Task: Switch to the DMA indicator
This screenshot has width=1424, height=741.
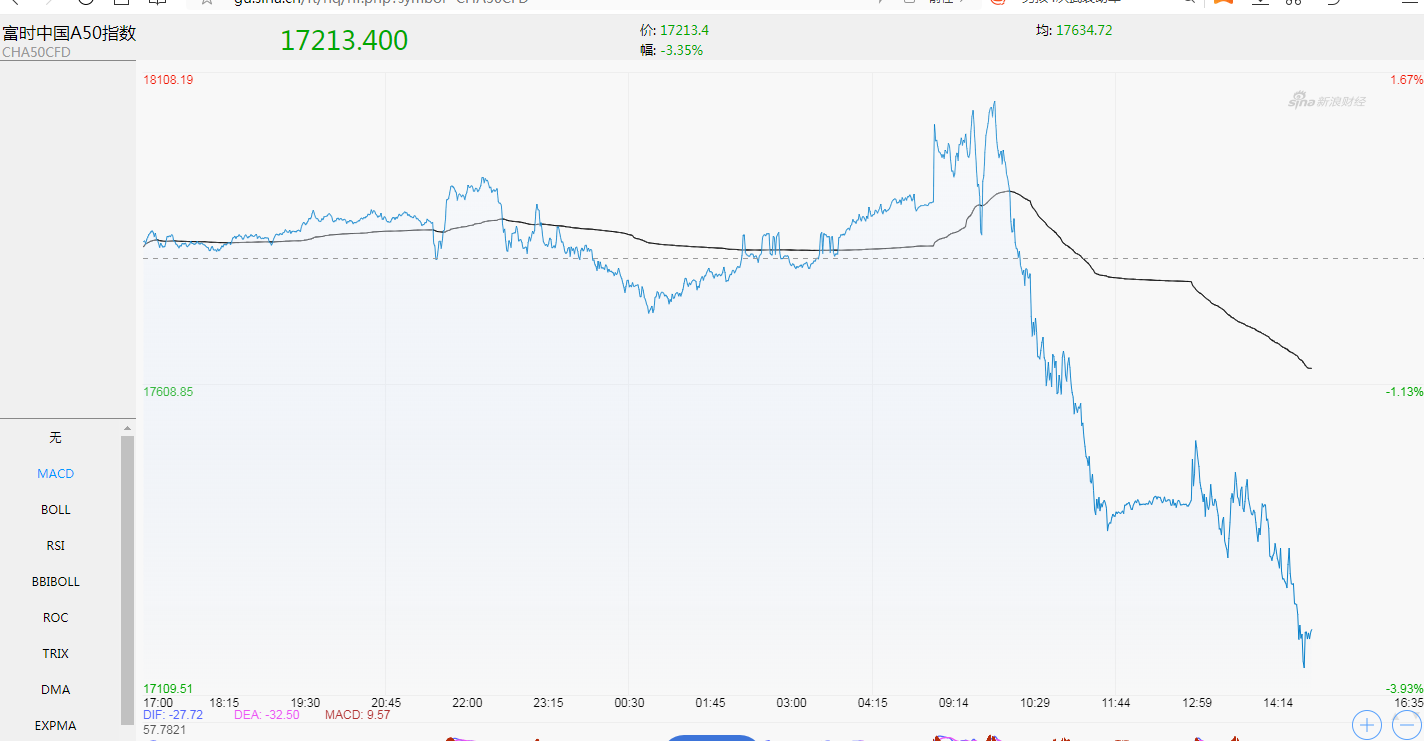Action: [56, 690]
